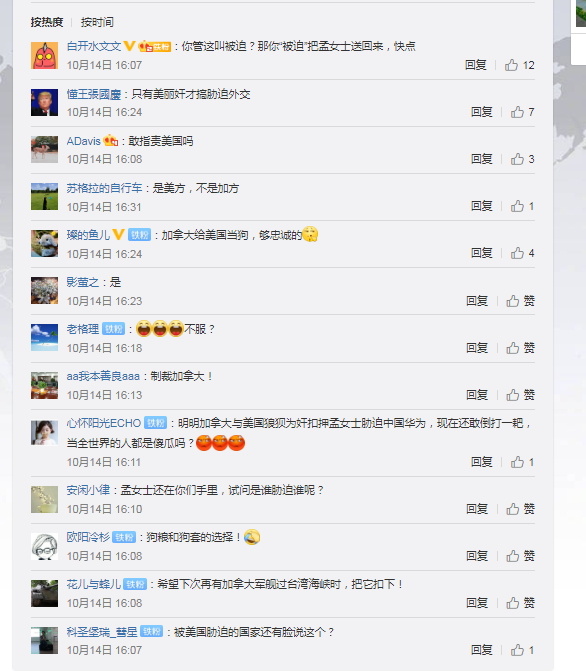The height and width of the screenshot is (671, 586).
Task: Like the comment by 白开水文文
Action: [x=519, y=65]
